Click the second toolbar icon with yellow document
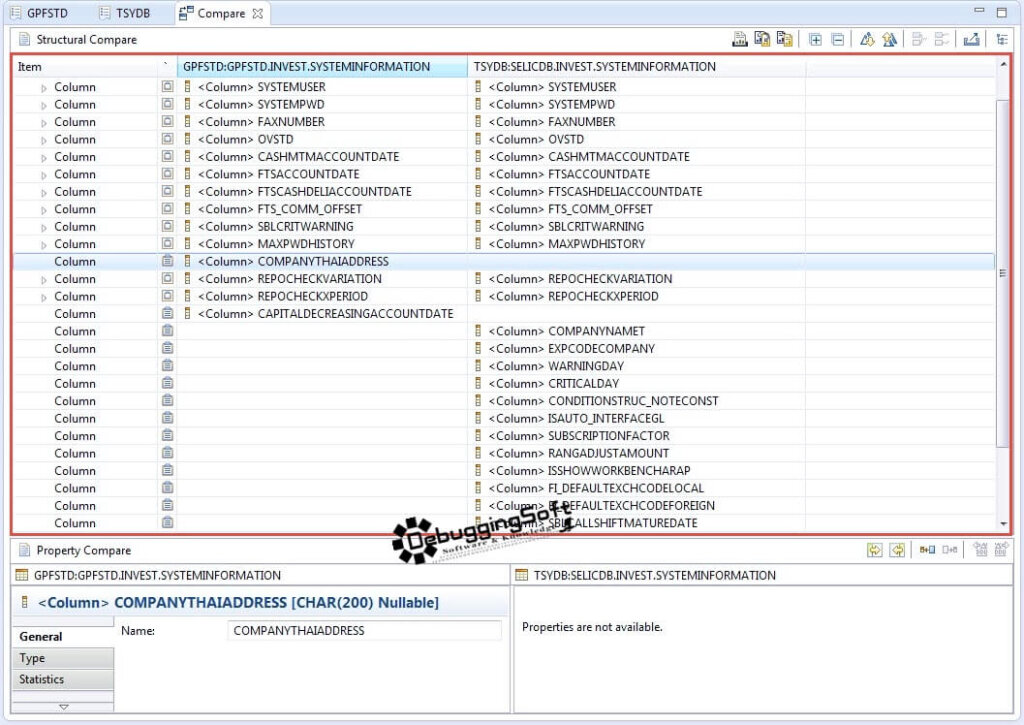Image resolution: width=1024 pixels, height=725 pixels. (x=761, y=39)
